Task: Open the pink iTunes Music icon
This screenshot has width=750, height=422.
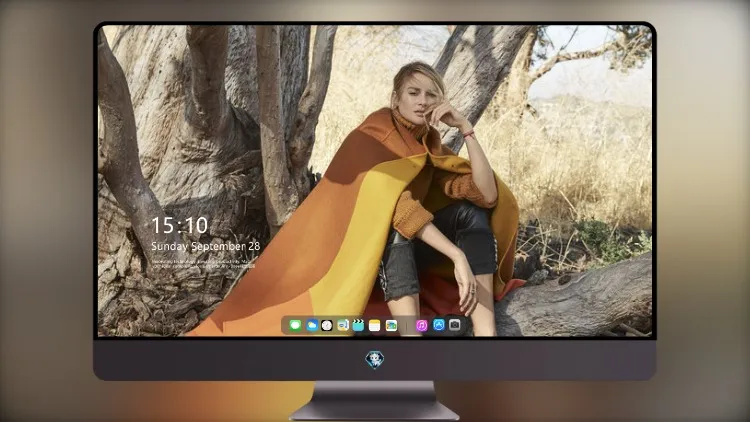Action: pyautogui.click(x=421, y=325)
